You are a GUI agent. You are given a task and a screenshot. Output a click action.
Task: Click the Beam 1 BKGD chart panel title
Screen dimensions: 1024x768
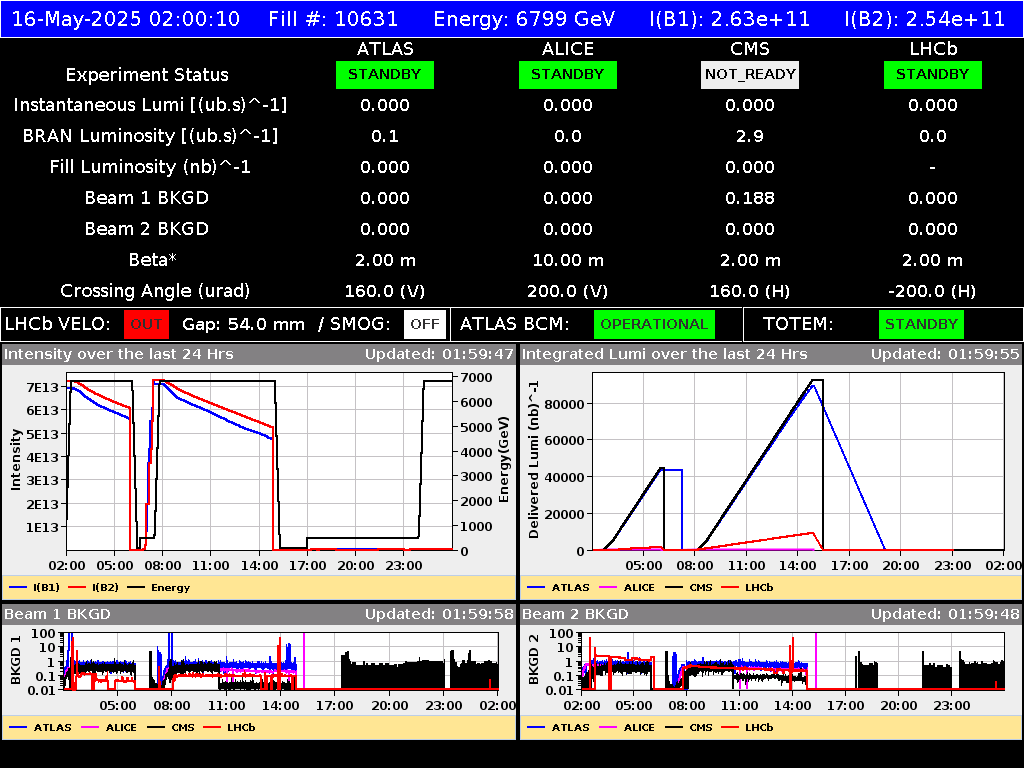[x=57, y=614]
